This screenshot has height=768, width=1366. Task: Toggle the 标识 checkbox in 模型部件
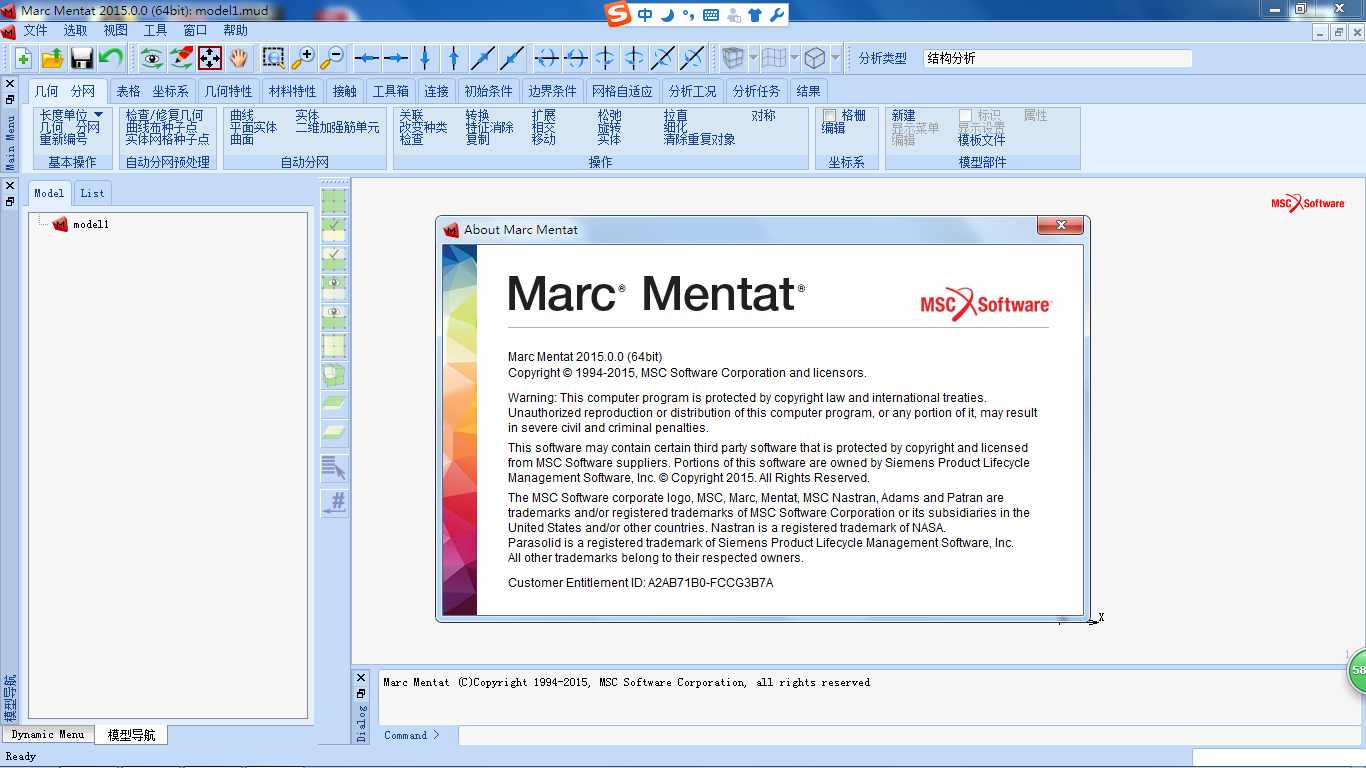point(965,116)
